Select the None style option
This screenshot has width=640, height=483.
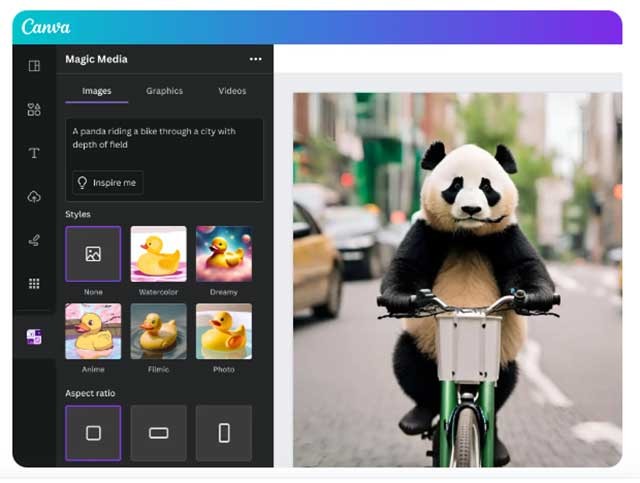click(x=93, y=254)
